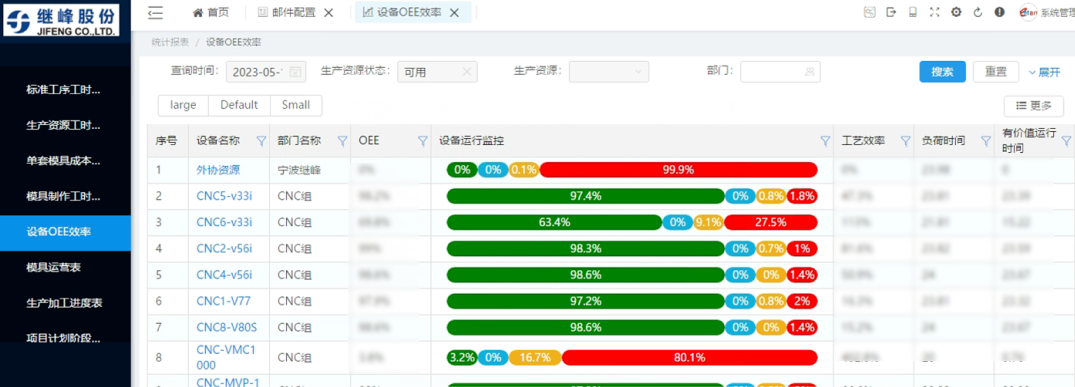Viewport: 1075px width, 387px height.
Task: Click the blue 搜索 button
Action: click(943, 72)
